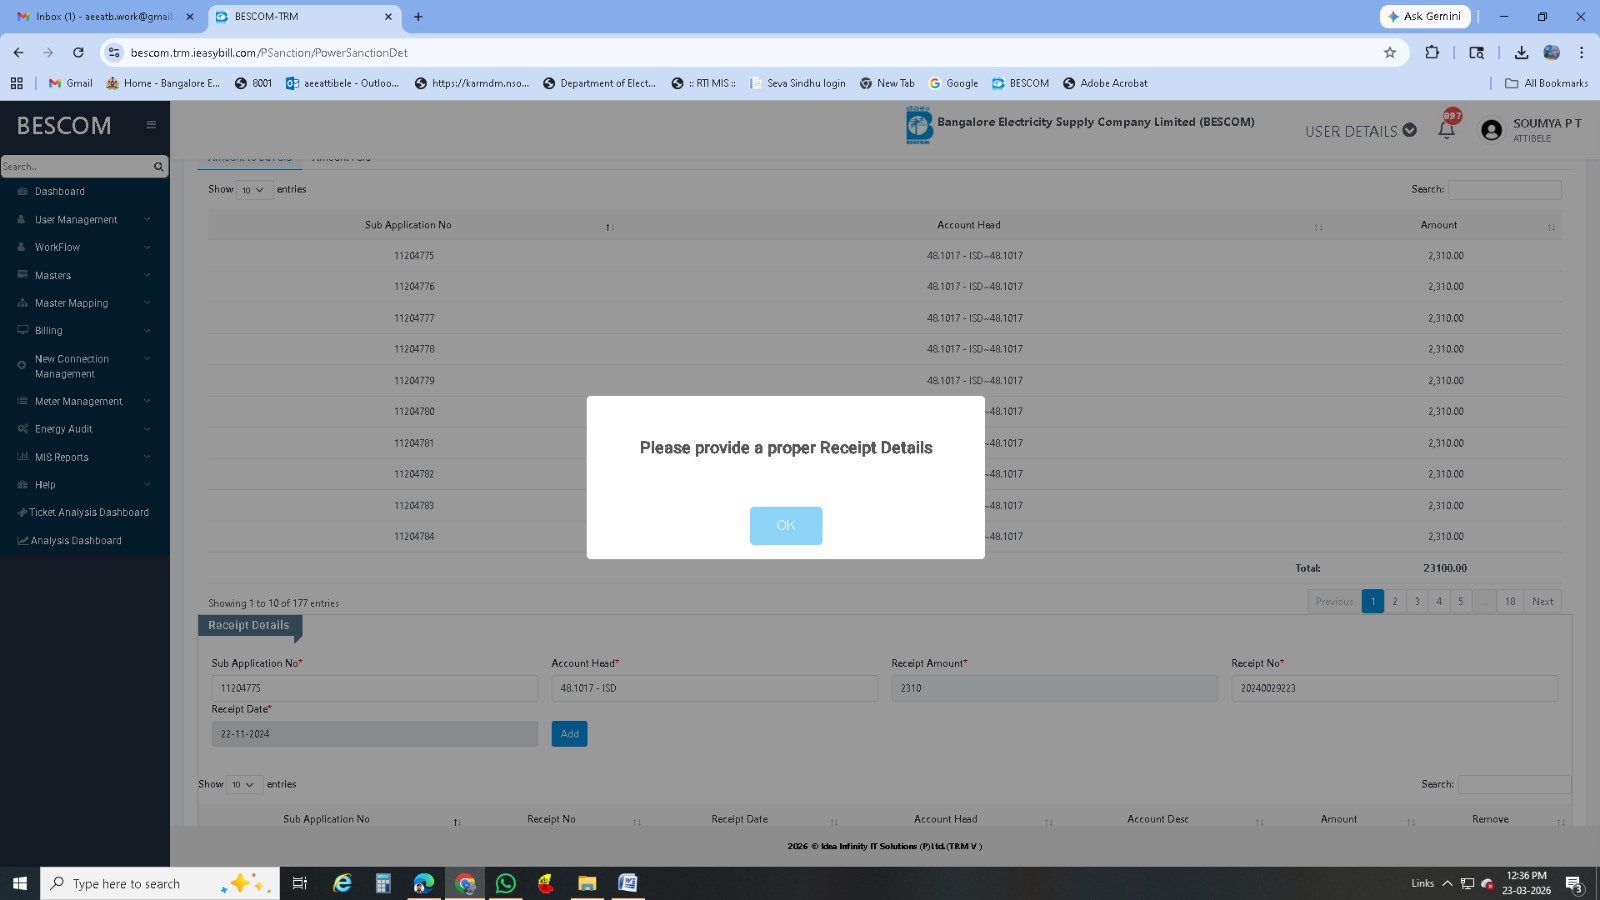Open the Chrome three-dot menu

(1581, 52)
